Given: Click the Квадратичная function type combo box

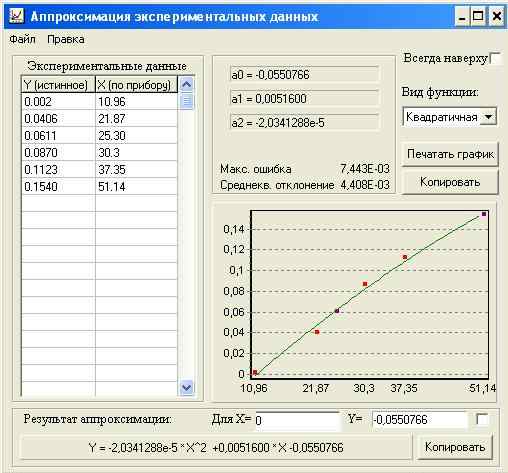Looking at the screenshot, I should click(x=449, y=117).
